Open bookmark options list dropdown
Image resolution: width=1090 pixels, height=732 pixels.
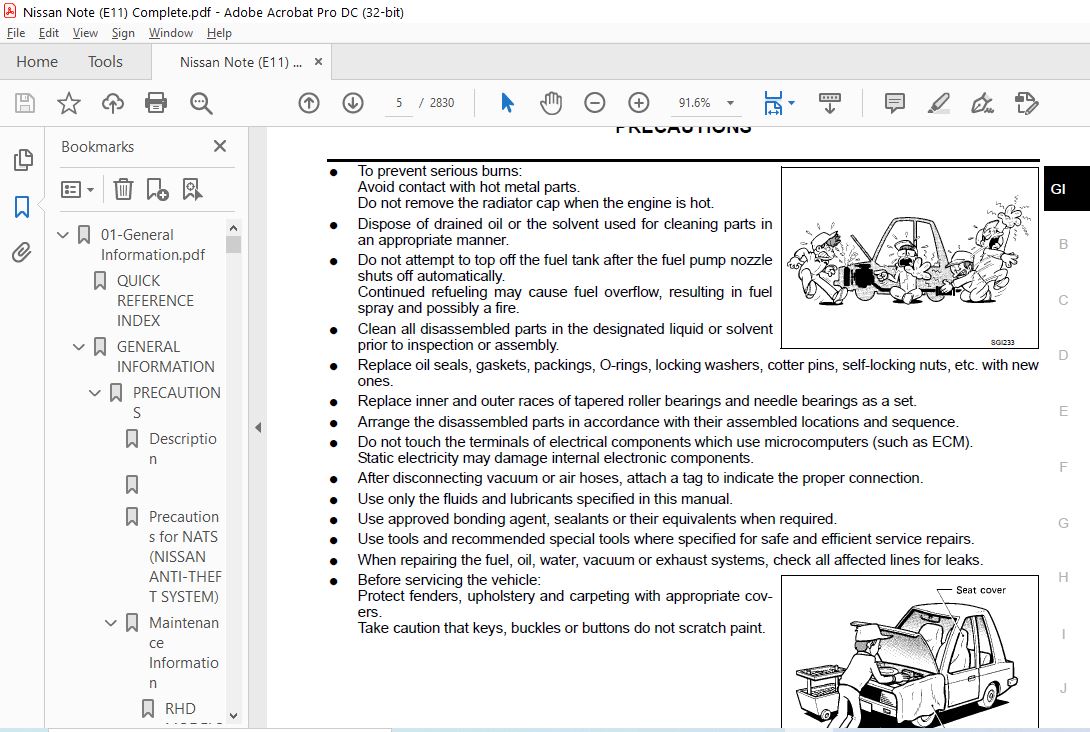pyautogui.click(x=77, y=189)
